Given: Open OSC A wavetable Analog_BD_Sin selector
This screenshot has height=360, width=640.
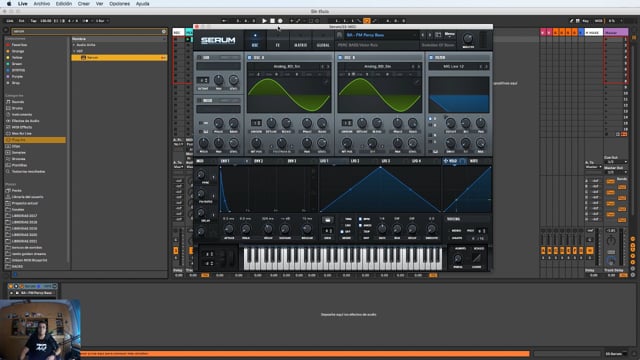Looking at the screenshot, I should pos(286,66).
